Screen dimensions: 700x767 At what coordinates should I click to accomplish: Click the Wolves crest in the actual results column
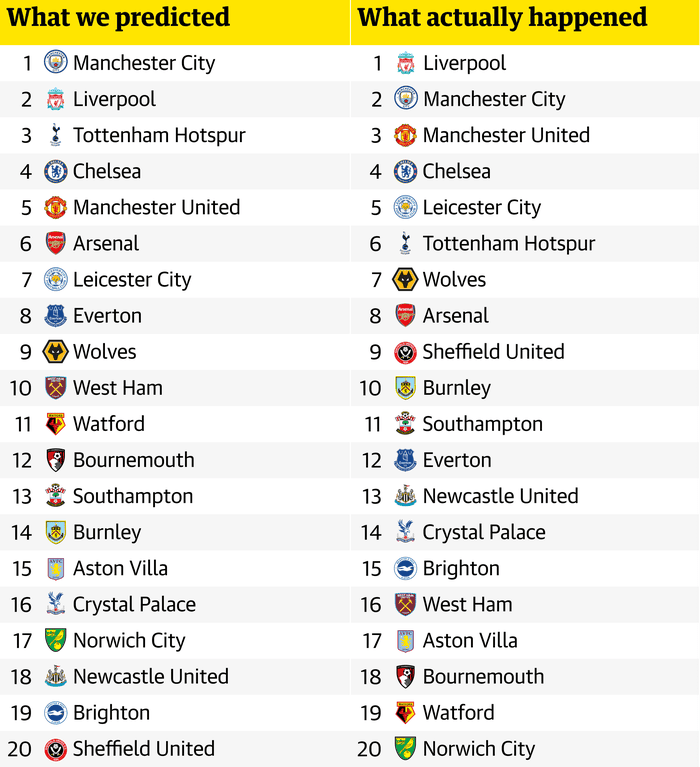(x=405, y=279)
